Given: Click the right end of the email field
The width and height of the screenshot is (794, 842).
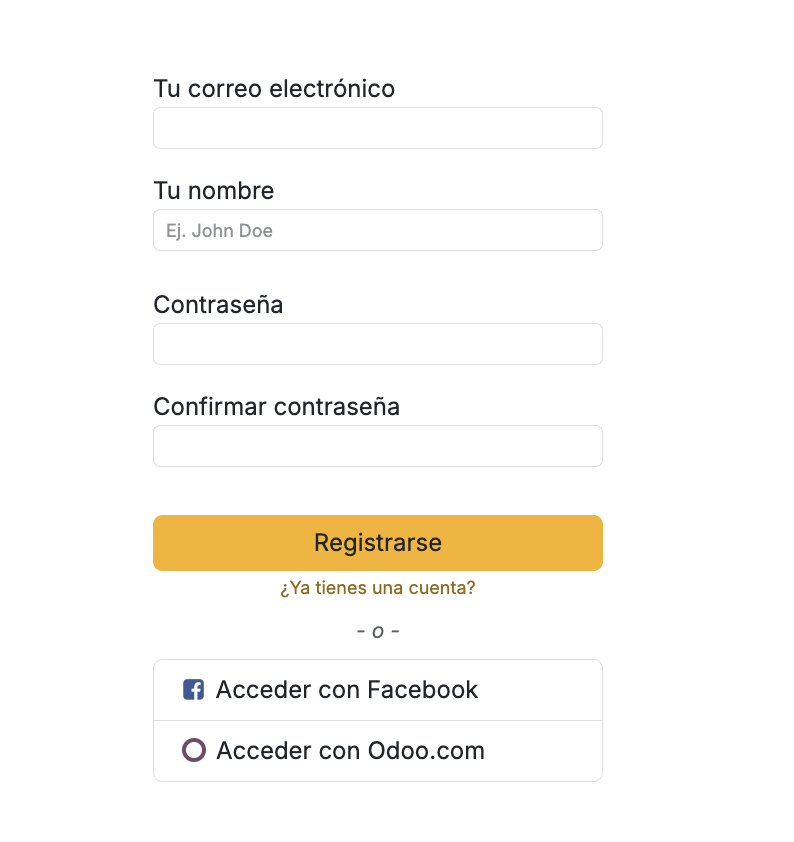Looking at the screenshot, I should (585, 128).
